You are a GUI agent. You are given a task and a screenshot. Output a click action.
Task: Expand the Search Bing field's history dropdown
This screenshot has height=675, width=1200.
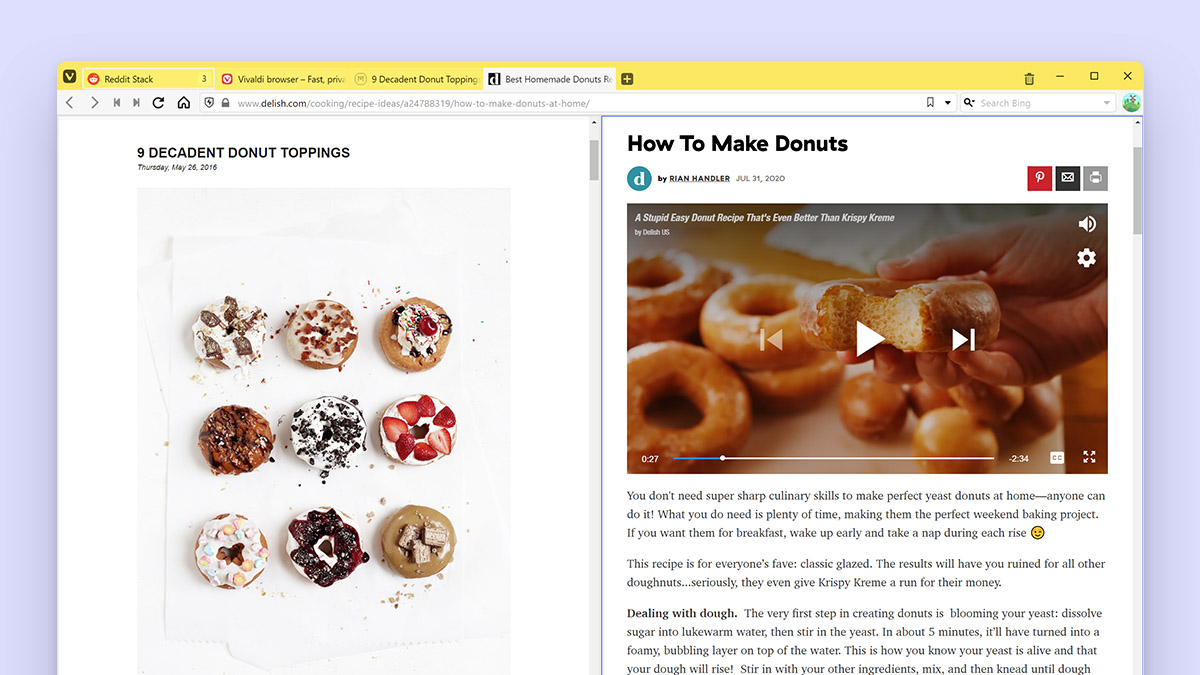pyautogui.click(x=1107, y=102)
